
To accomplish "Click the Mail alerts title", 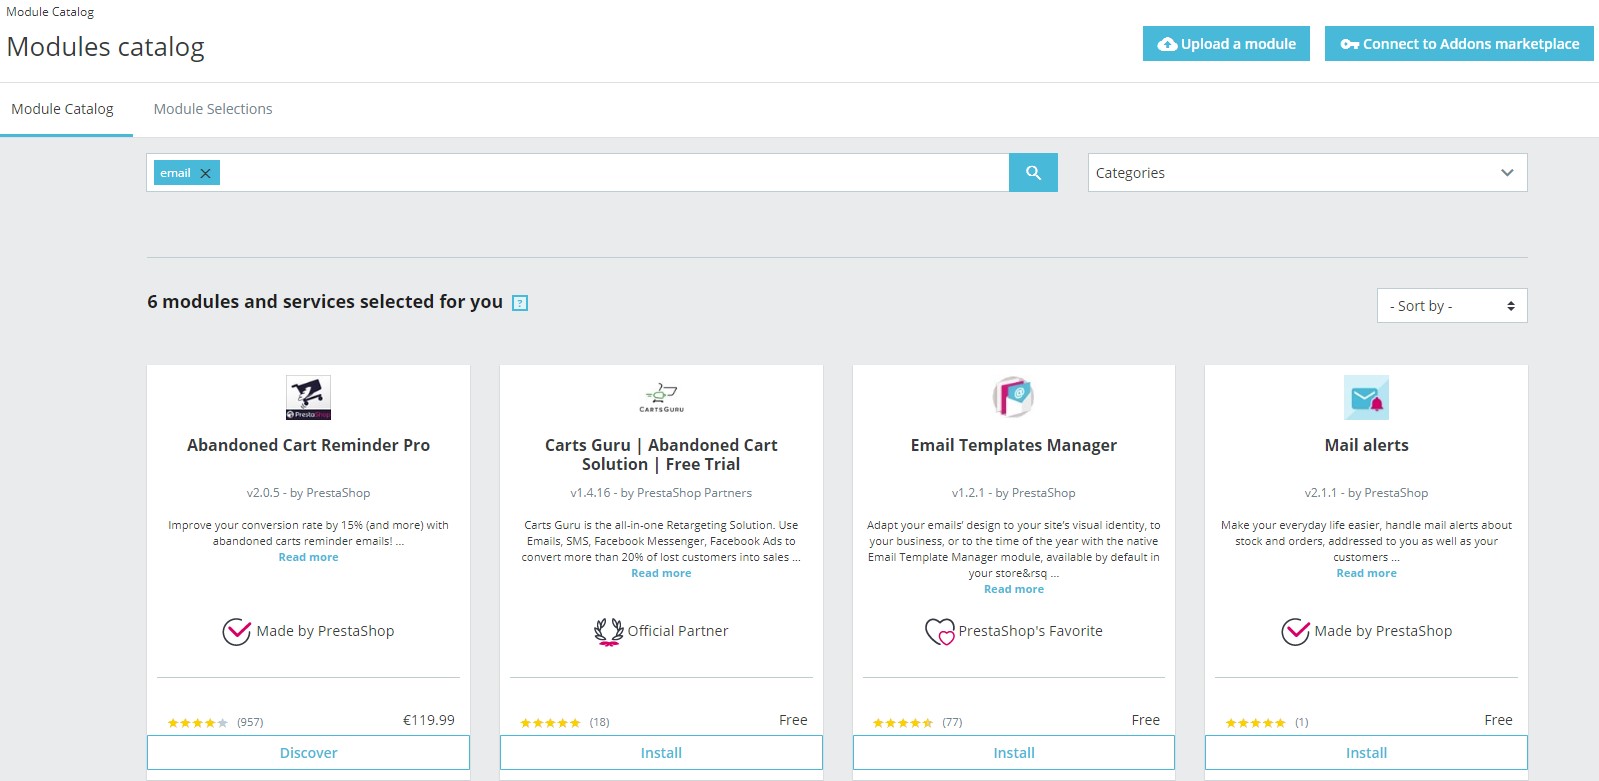I will (x=1366, y=445).
